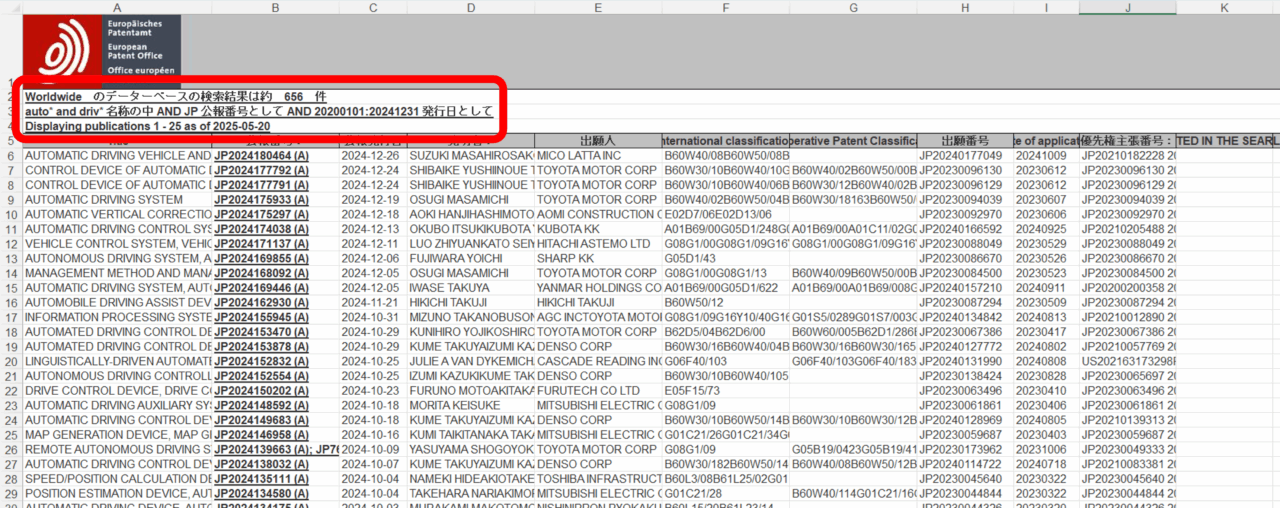Click classification cell G05D1/43

[x=725, y=258]
